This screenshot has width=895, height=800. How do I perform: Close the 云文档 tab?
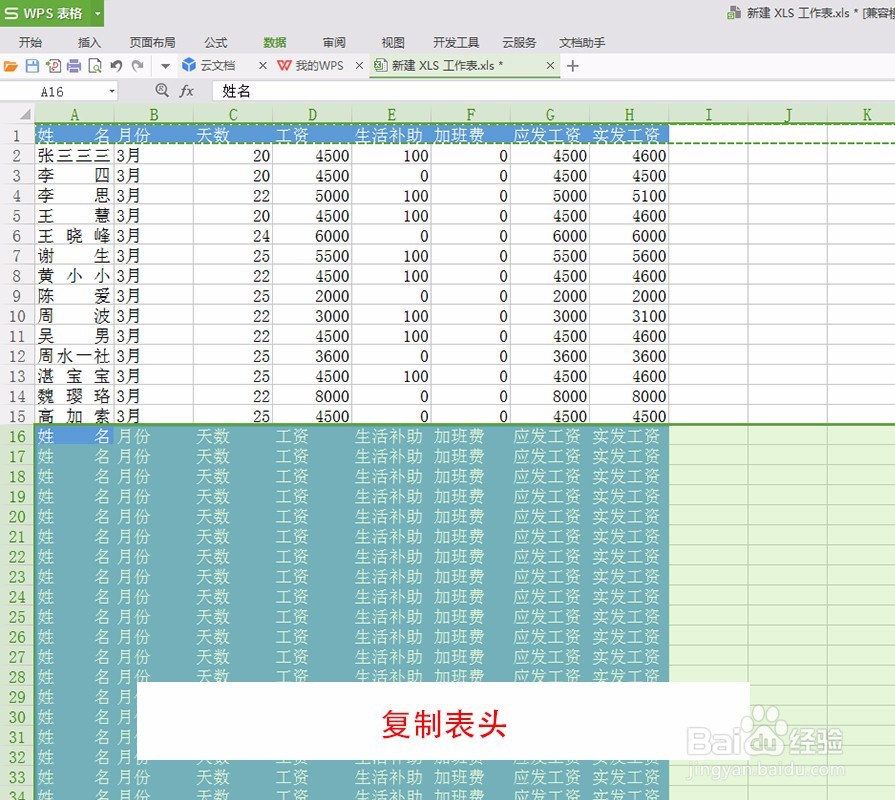pos(263,64)
